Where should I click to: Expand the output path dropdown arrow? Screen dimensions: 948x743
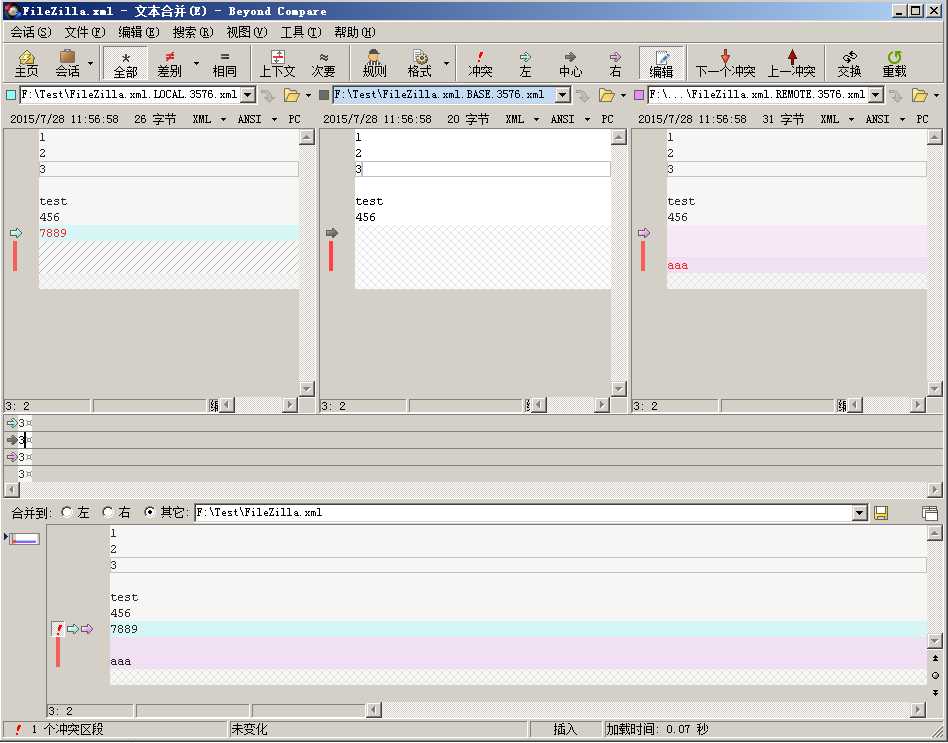pyautogui.click(x=860, y=513)
